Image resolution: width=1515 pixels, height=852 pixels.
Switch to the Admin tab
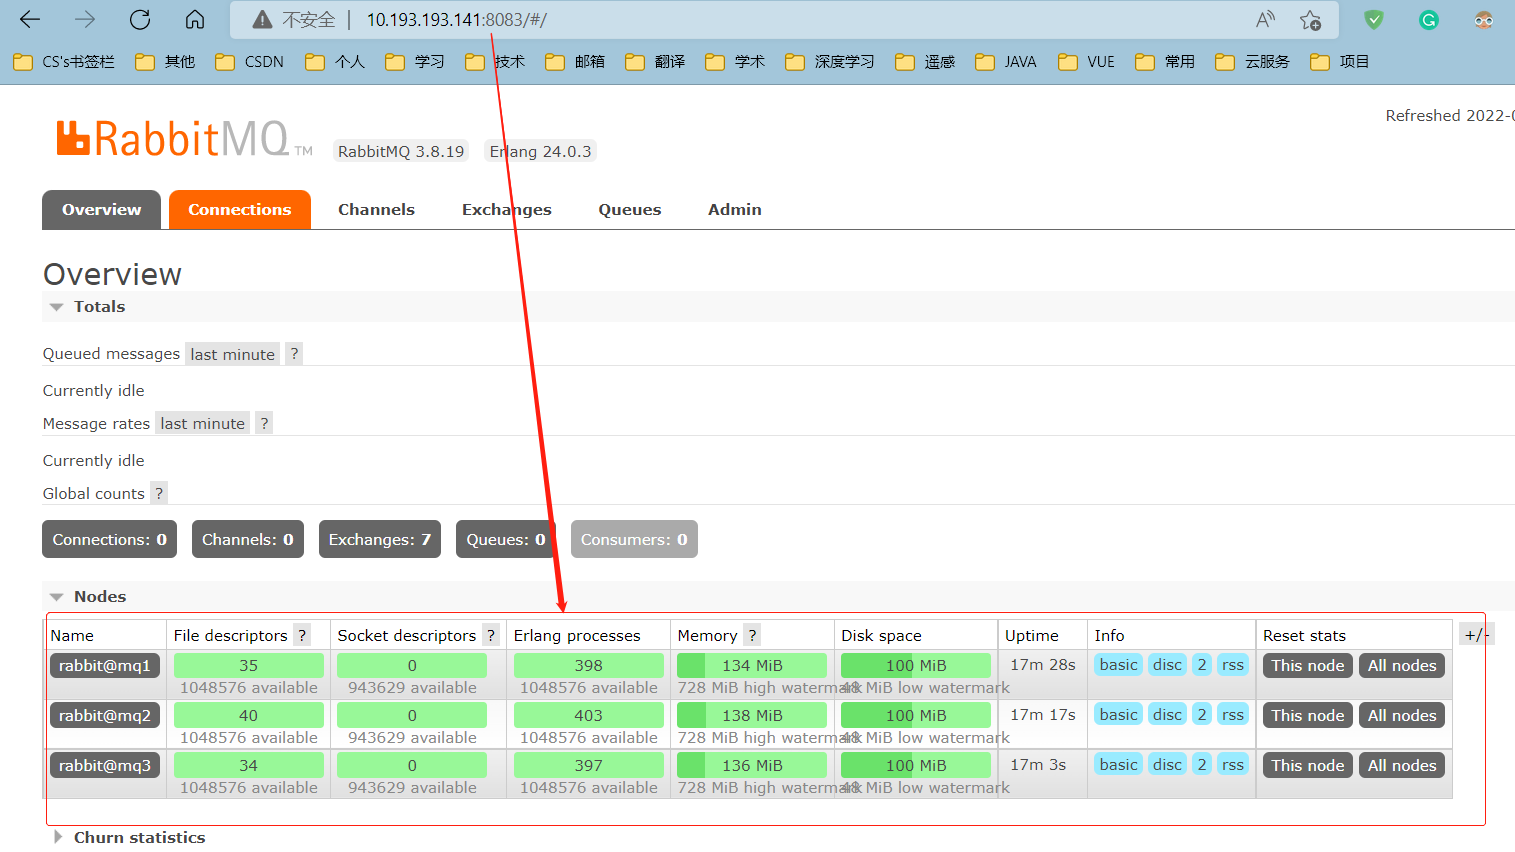tap(735, 210)
